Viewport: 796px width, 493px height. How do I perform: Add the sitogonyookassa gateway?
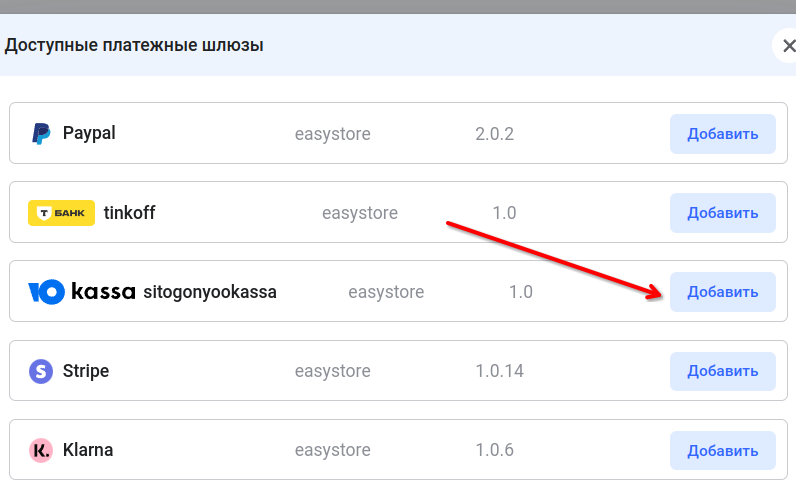click(722, 292)
